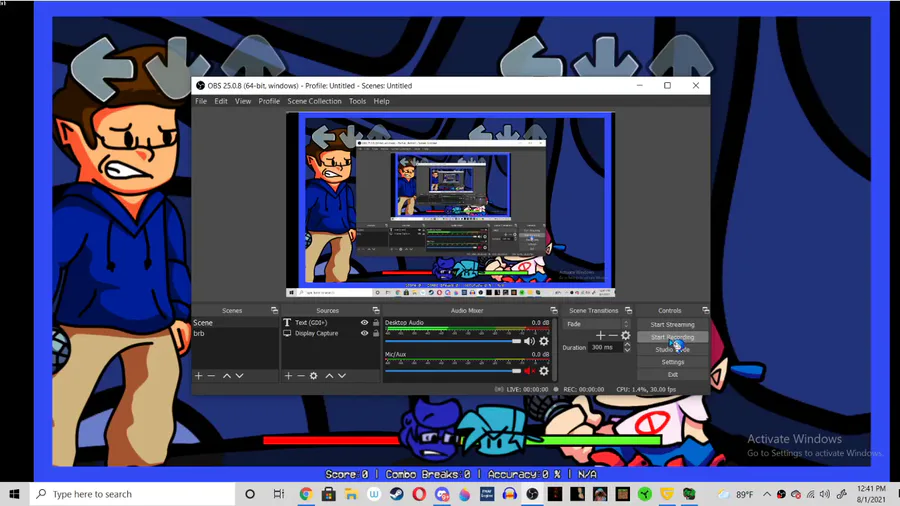This screenshot has height=506, width=900.
Task: Pop out the Scene Transitions dock
Action: [629, 310]
